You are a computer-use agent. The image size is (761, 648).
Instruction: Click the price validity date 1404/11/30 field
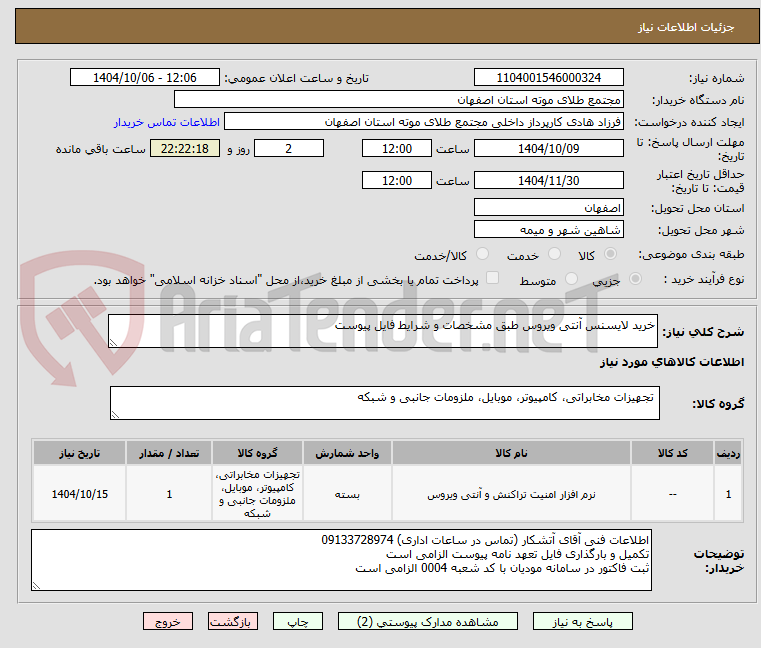tap(548, 181)
